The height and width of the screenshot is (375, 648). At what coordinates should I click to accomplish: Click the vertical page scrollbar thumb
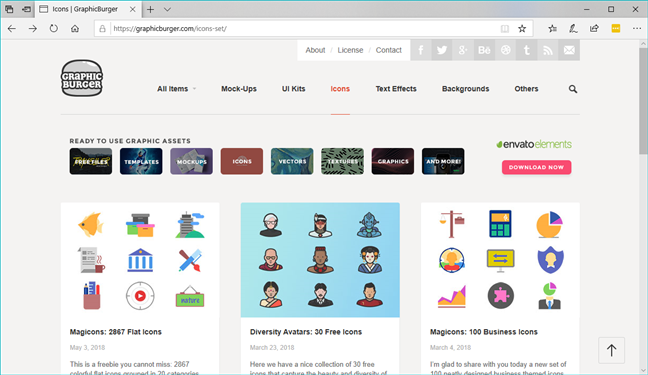[643, 100]
